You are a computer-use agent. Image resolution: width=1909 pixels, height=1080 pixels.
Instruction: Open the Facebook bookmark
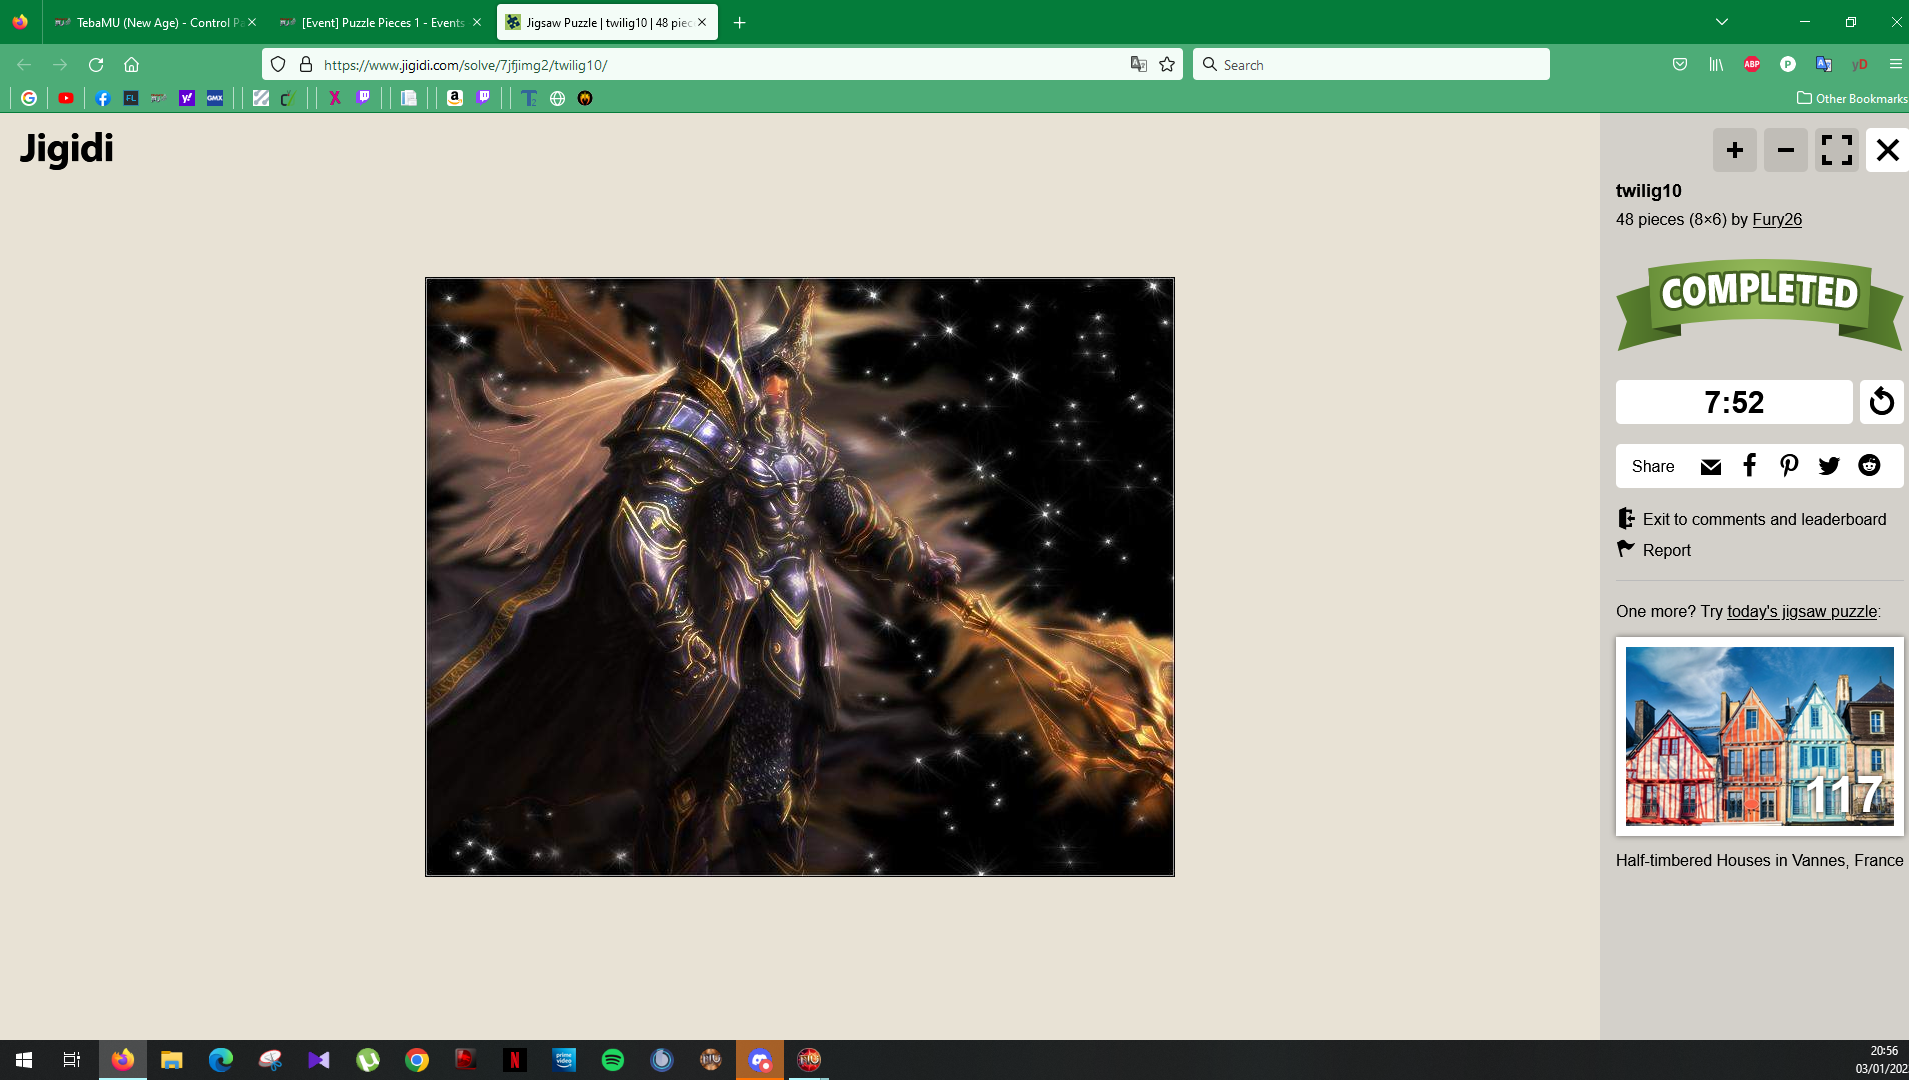[103, 98]
